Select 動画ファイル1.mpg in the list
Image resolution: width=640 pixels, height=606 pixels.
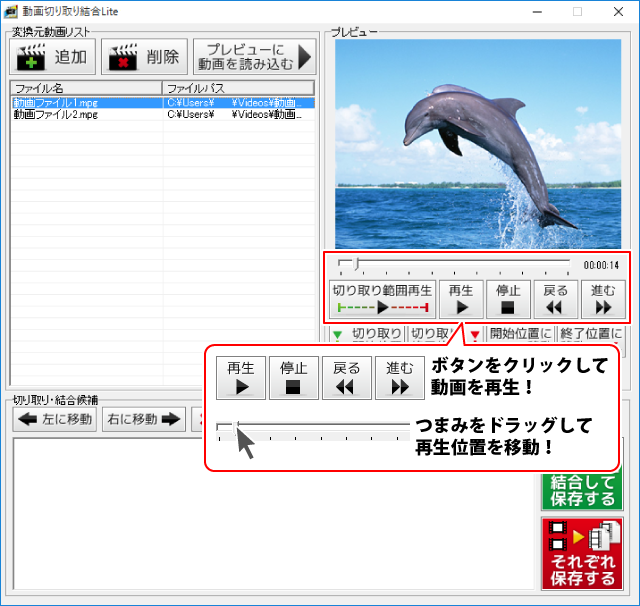tap(56, 102)
